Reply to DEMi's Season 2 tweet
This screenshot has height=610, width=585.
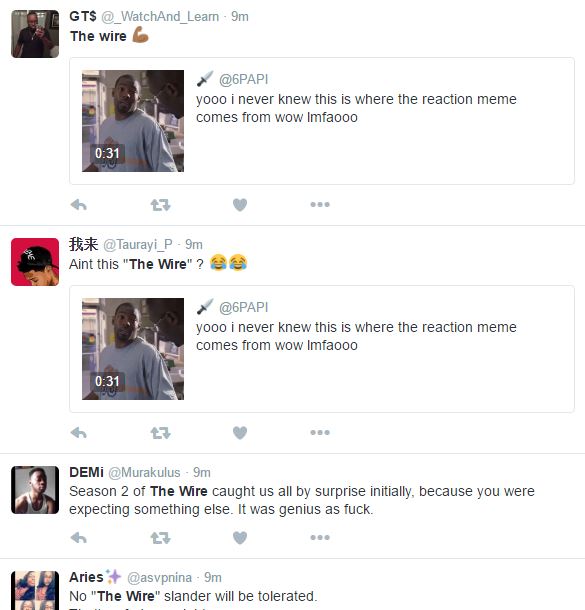coord(79,538)
